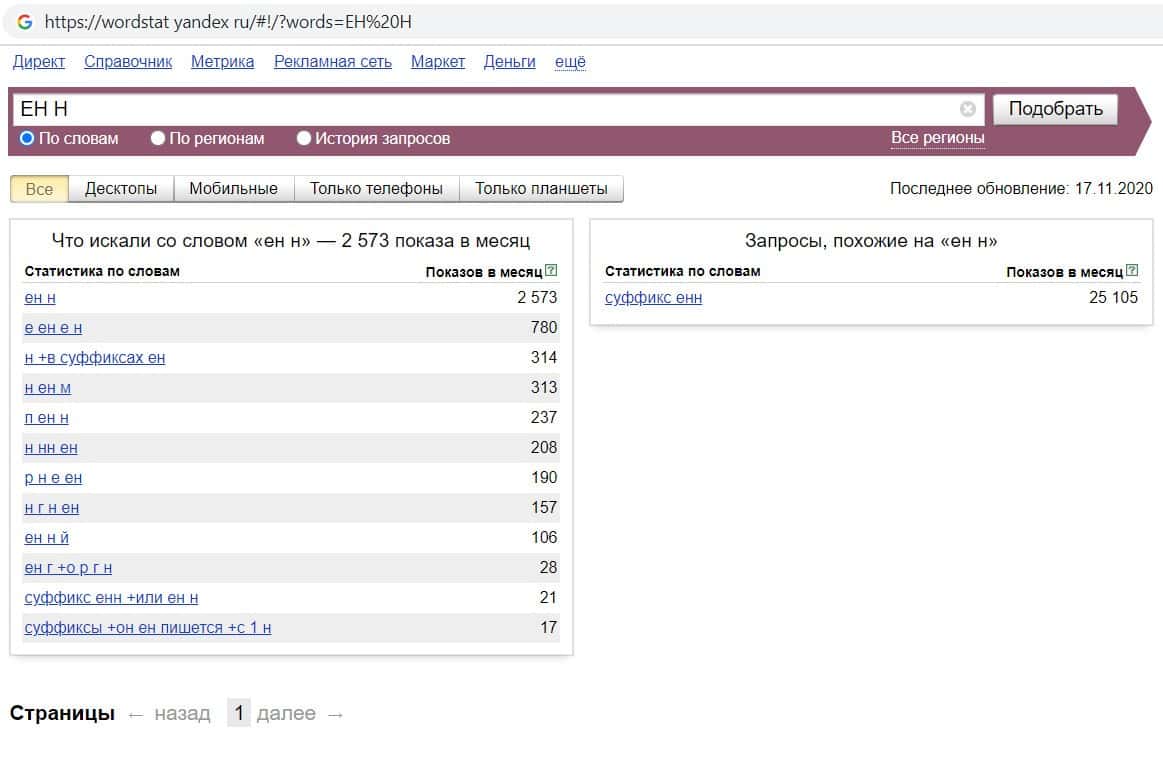Clear the search field with the X icon

click(967, 109)
